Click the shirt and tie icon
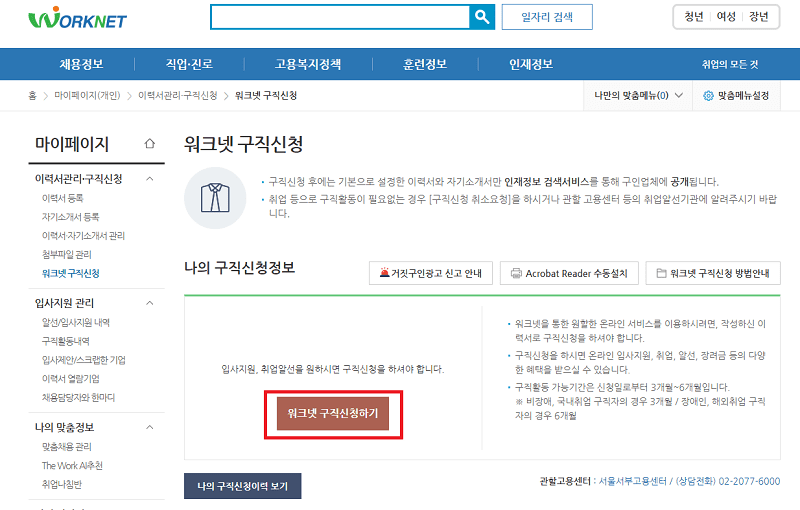 215,198
